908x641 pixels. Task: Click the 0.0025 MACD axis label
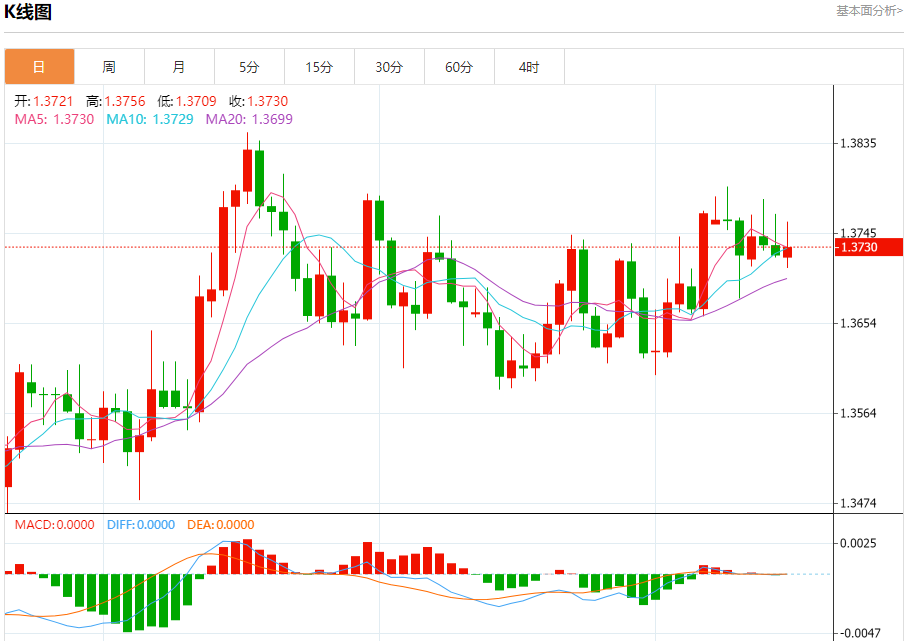[858, 543]
